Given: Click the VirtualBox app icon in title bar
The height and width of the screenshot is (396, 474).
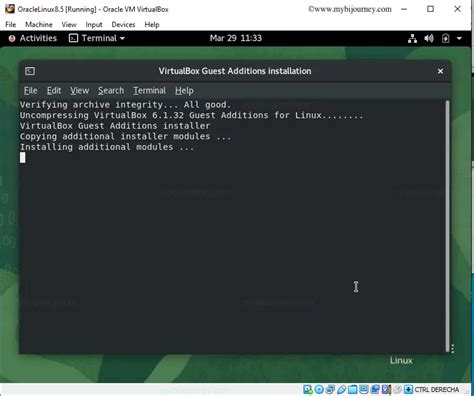Looking at the screenshot, I should click(x=10, y=9).
